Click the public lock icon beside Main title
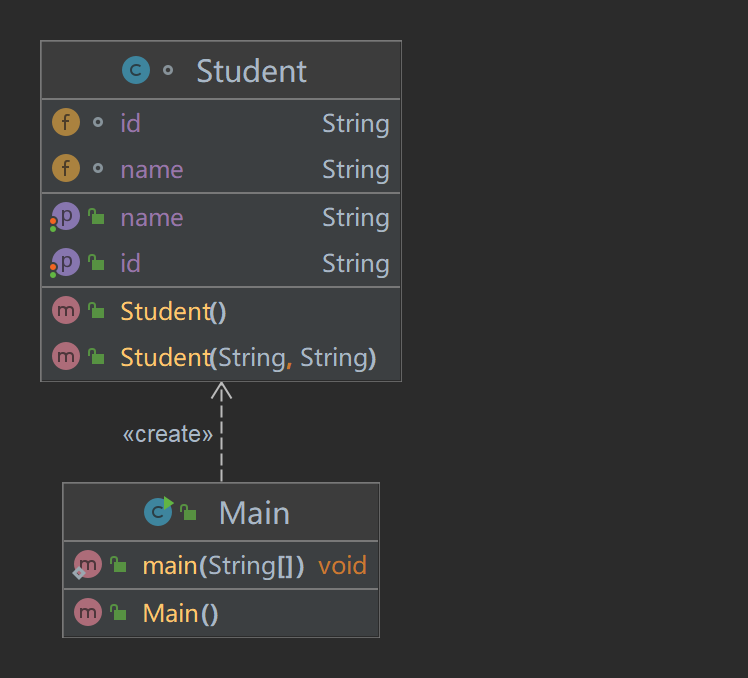 point(188,513)
